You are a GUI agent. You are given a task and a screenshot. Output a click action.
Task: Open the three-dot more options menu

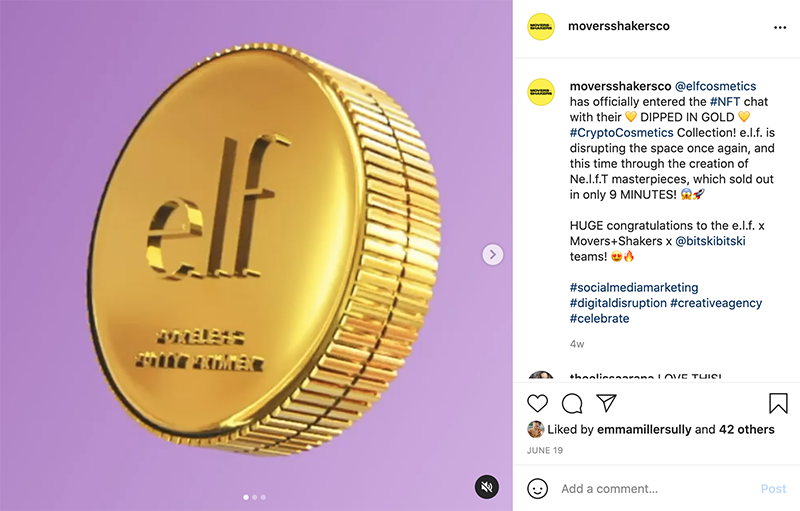point(780,27)
